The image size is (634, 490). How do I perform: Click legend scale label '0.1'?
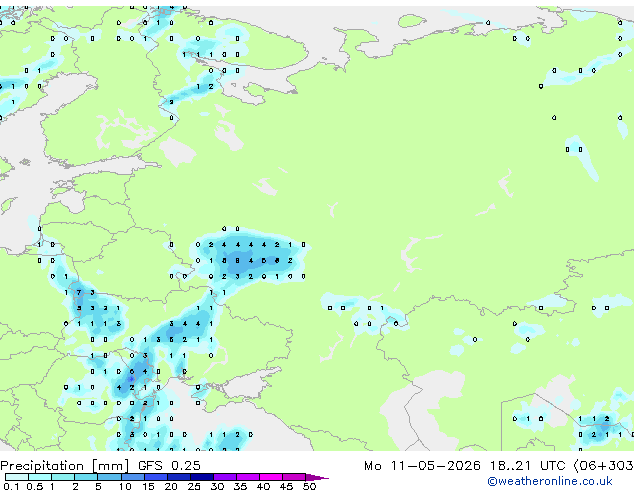[11, 486]
